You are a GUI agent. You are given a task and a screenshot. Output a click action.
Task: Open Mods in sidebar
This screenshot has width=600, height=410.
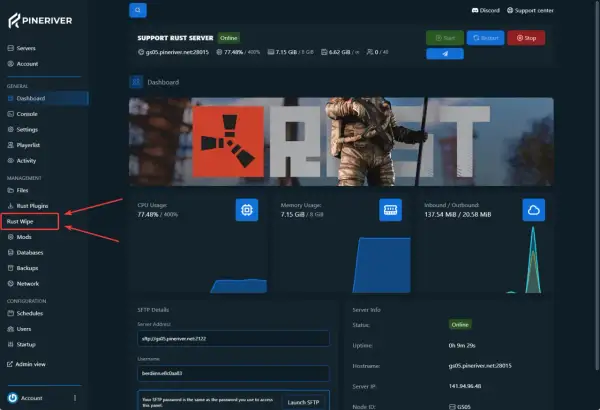click(x=20, y=237)
